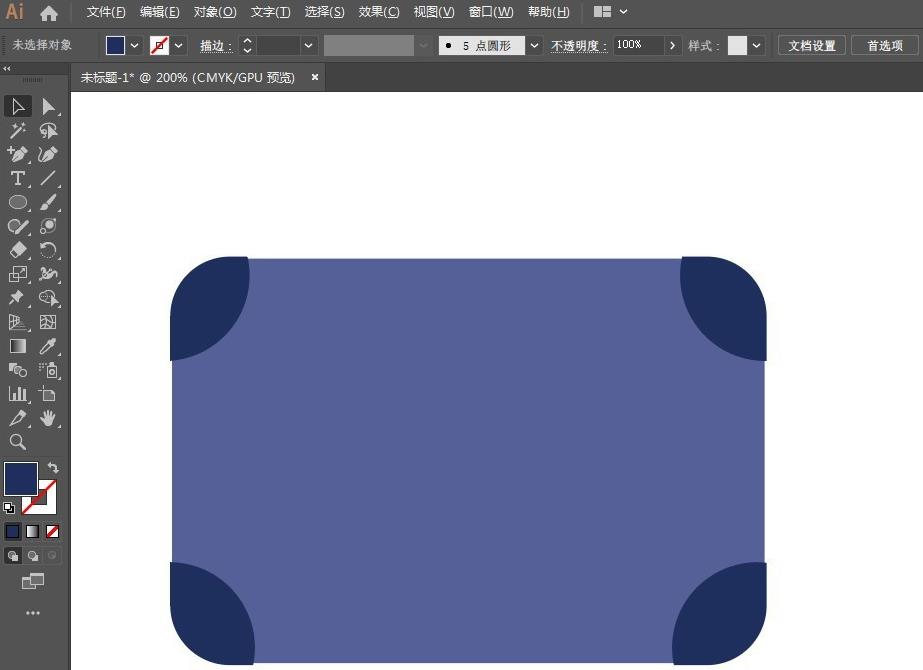Select the Magic Wand tool
The image size is (923, 670).
pyautogui.click(x=18, y=130)
